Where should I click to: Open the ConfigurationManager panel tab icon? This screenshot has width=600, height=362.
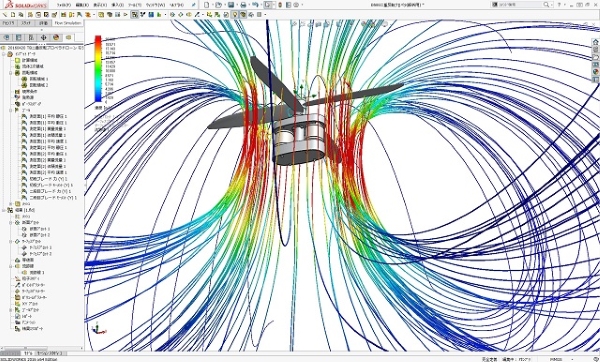[x=31, y=37]
